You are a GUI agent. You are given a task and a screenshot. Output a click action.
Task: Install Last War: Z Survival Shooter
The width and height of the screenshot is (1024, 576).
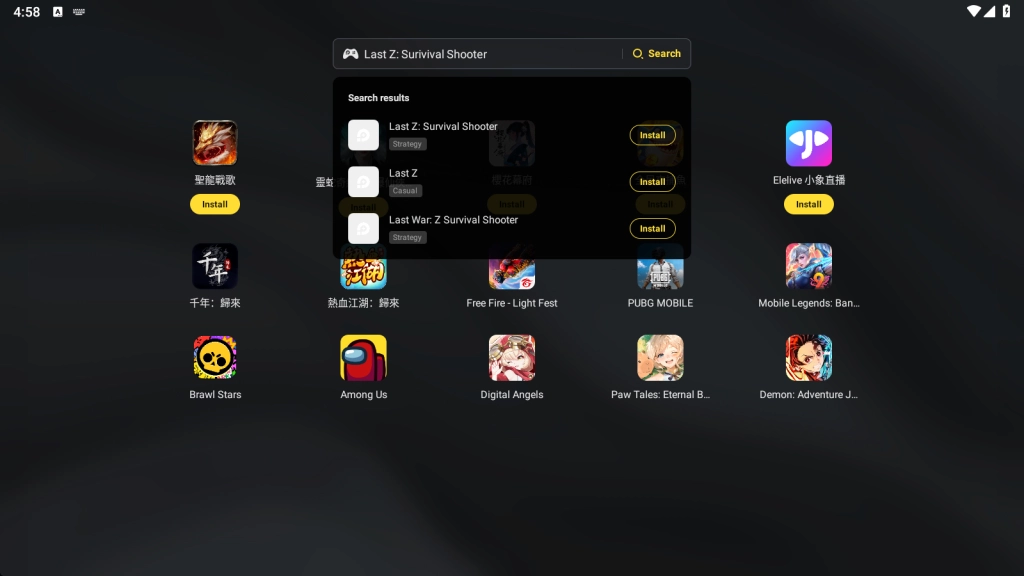(x=652, y=229)
